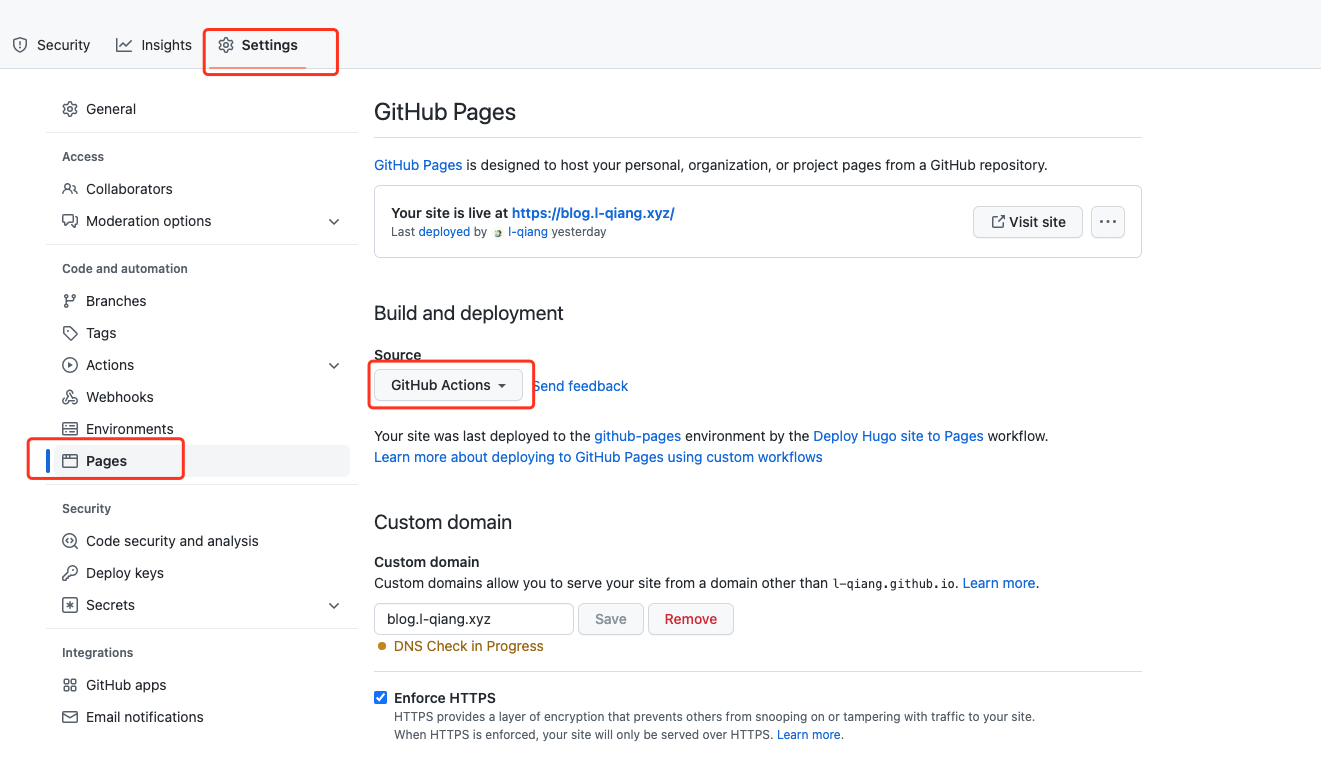This screenshot has height=773, width=1321.
Task: Switch to the Insights tab
Action: tap(154, 45)
